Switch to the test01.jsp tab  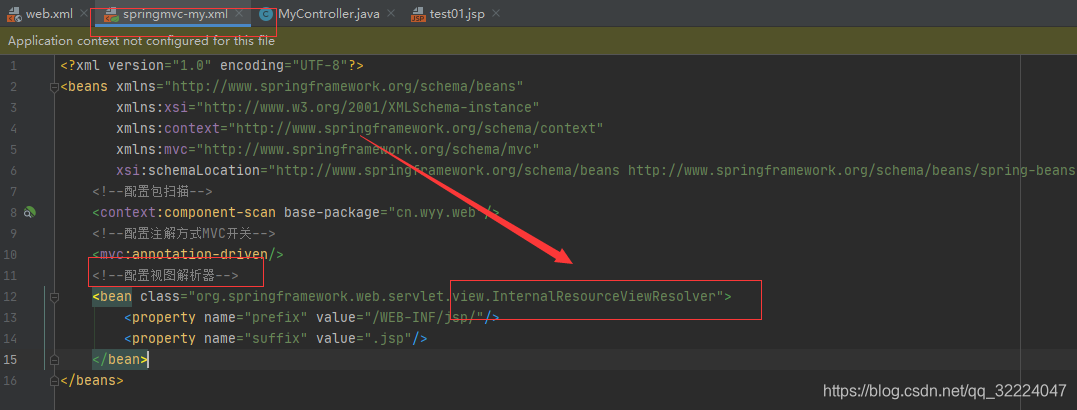coord(457,14)
